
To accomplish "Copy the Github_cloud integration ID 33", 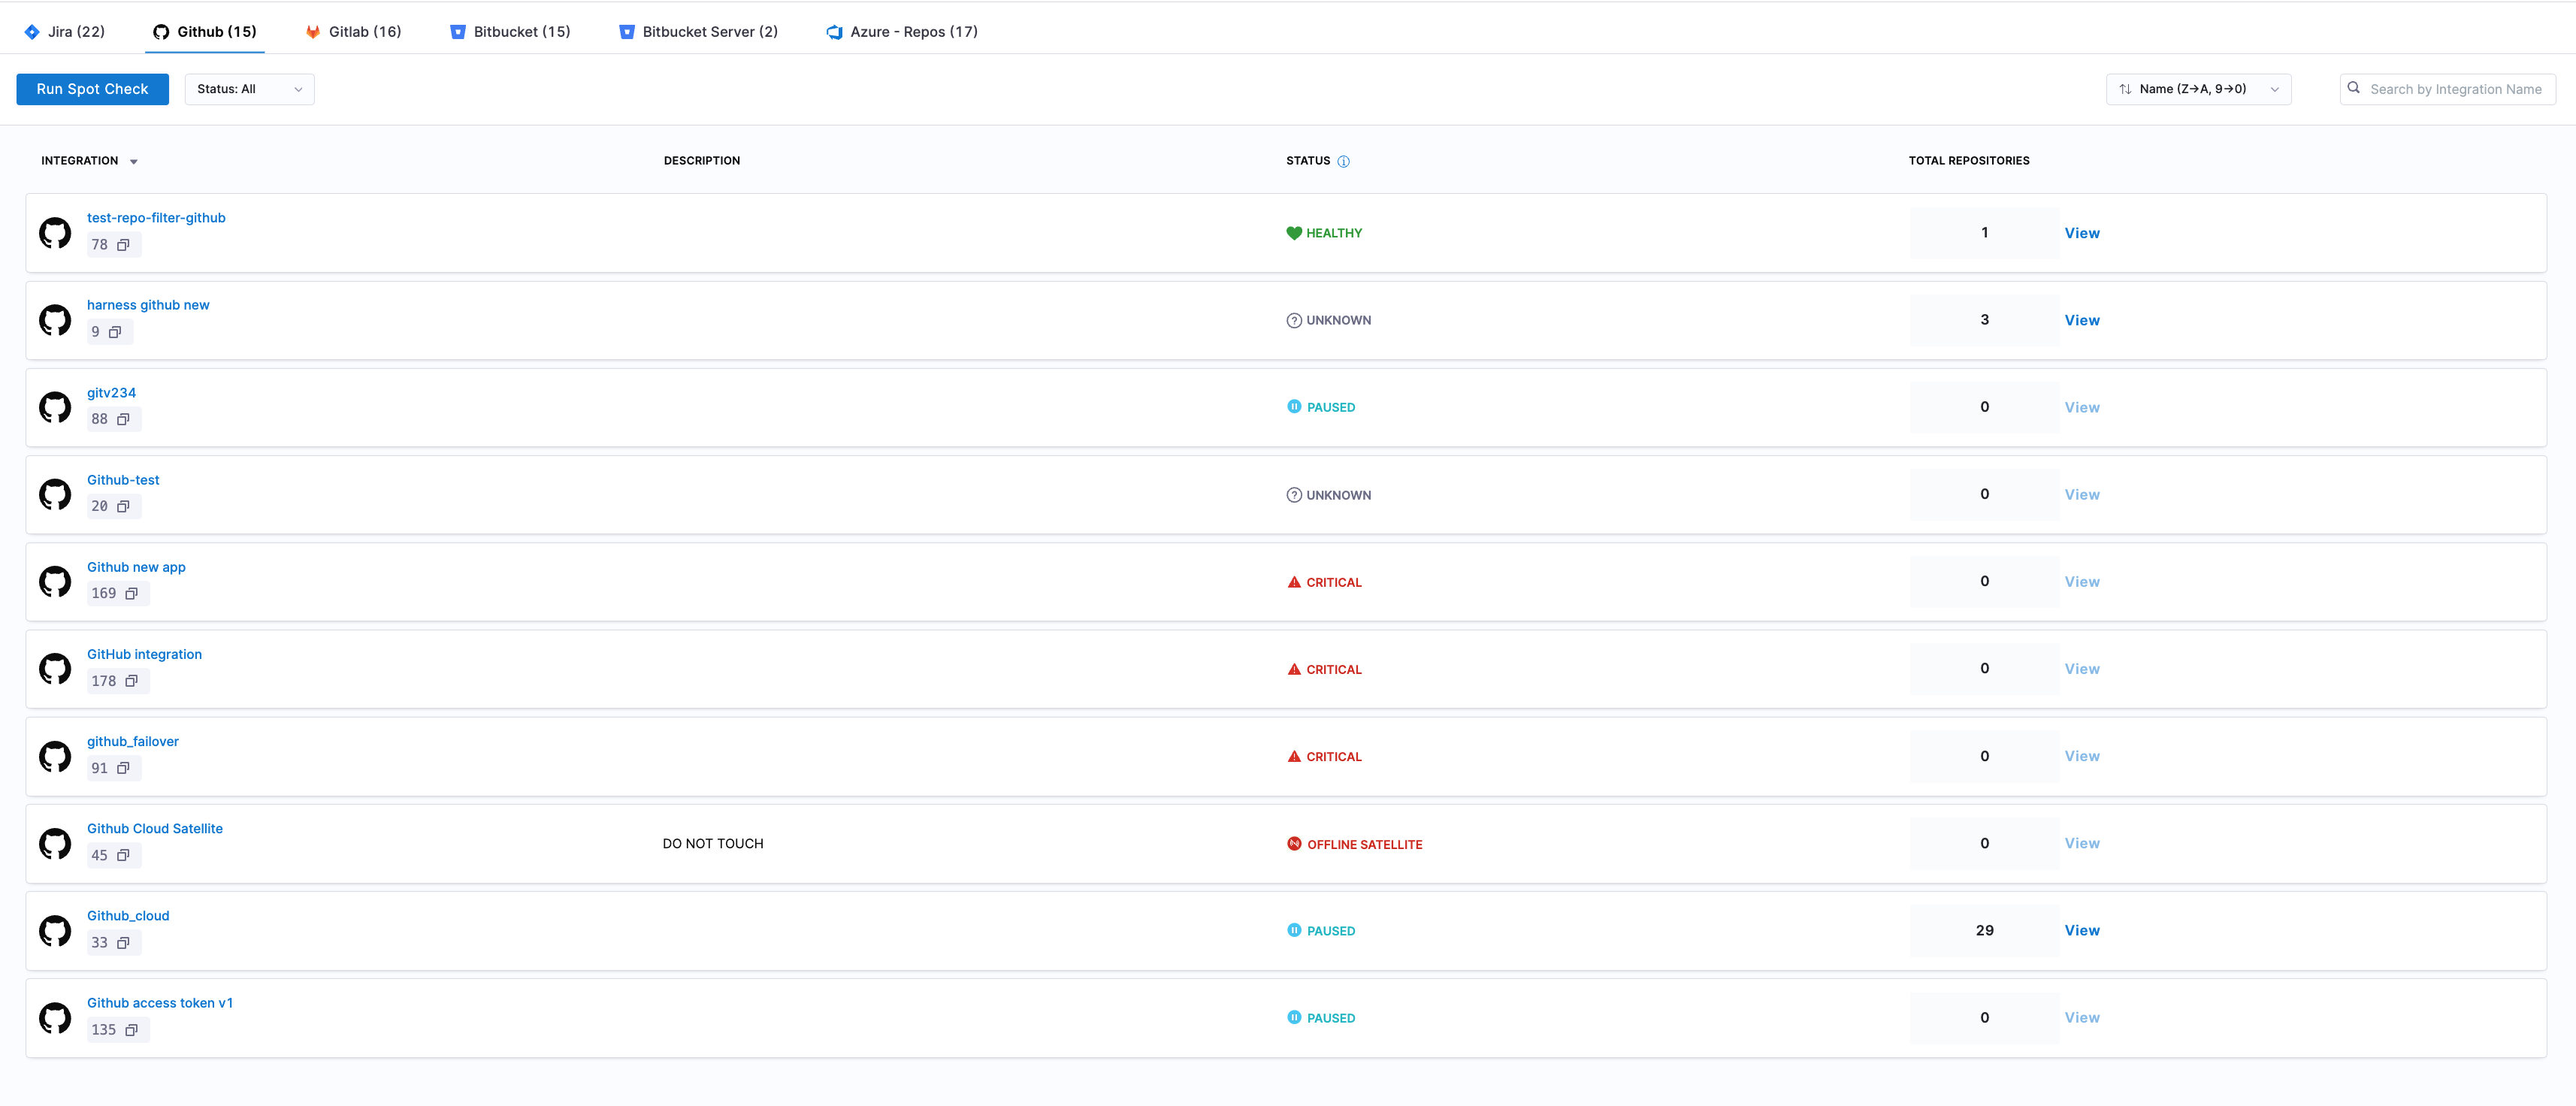I will (x=123, y=942).
